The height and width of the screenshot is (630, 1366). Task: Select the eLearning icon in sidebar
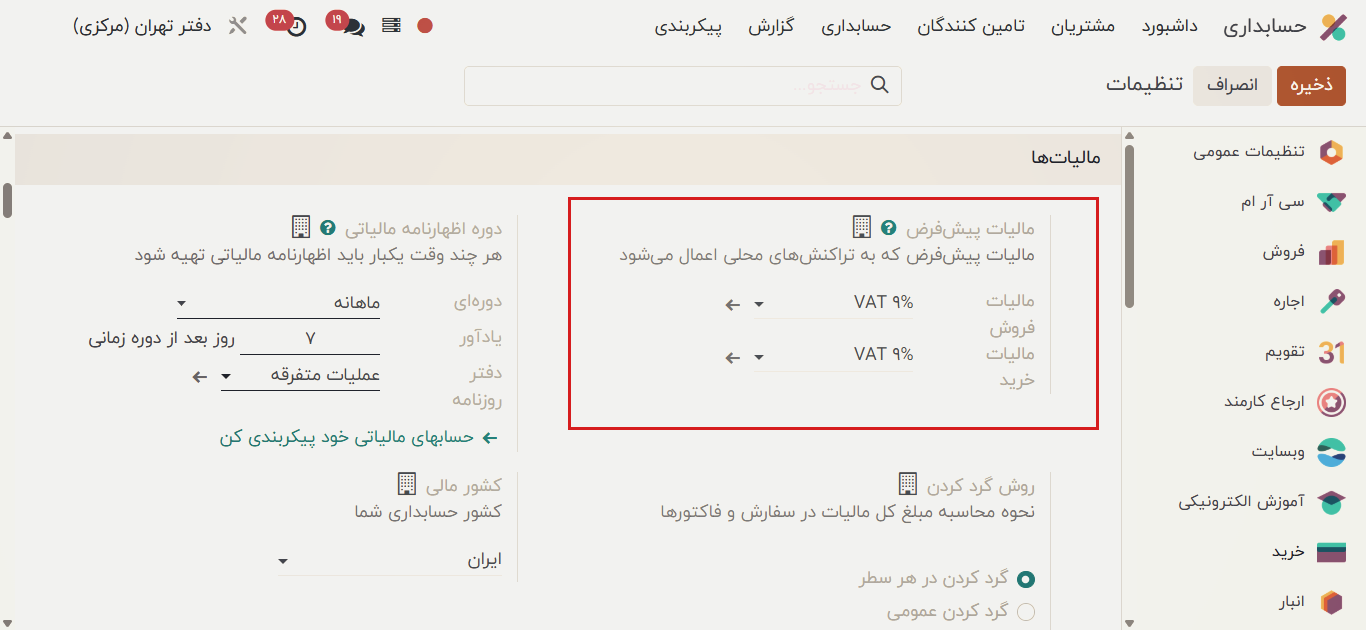(1331, 502)
